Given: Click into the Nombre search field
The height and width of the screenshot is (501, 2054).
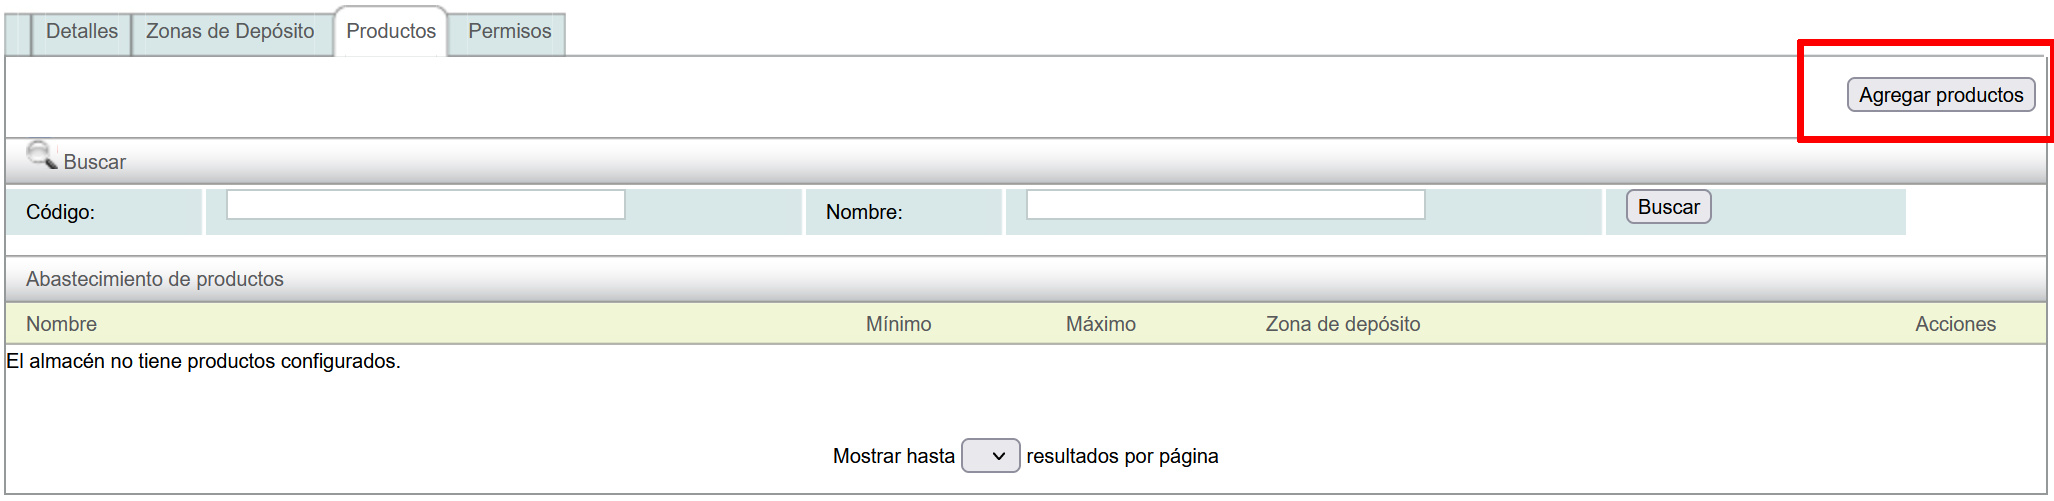Looking at the screenshot, I should [1225, 205].
